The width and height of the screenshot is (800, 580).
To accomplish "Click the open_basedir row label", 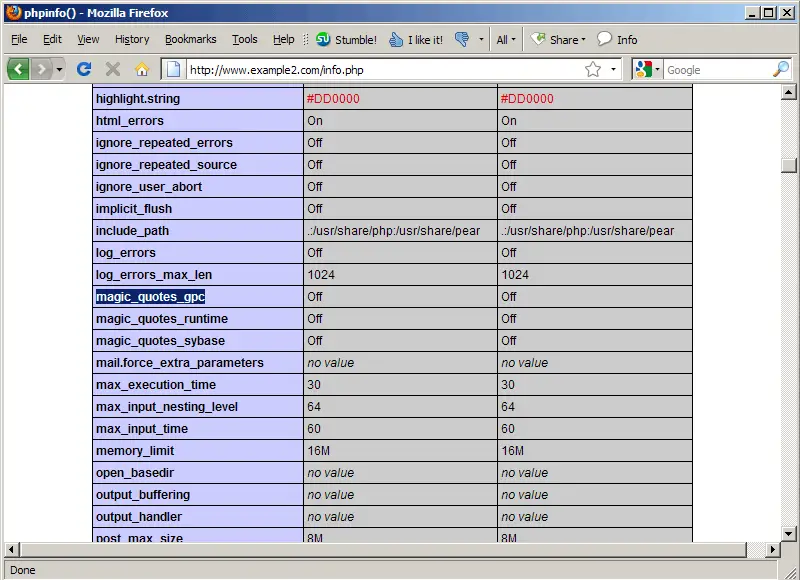I will pyautogui.click(x=135, y=473).
